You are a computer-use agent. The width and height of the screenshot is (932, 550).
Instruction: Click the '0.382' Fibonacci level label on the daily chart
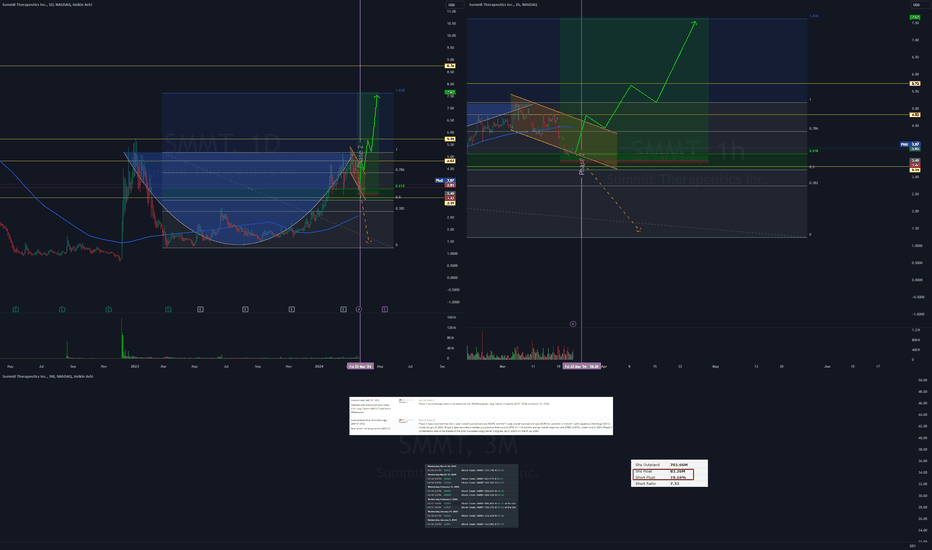[x=400, y=208]
